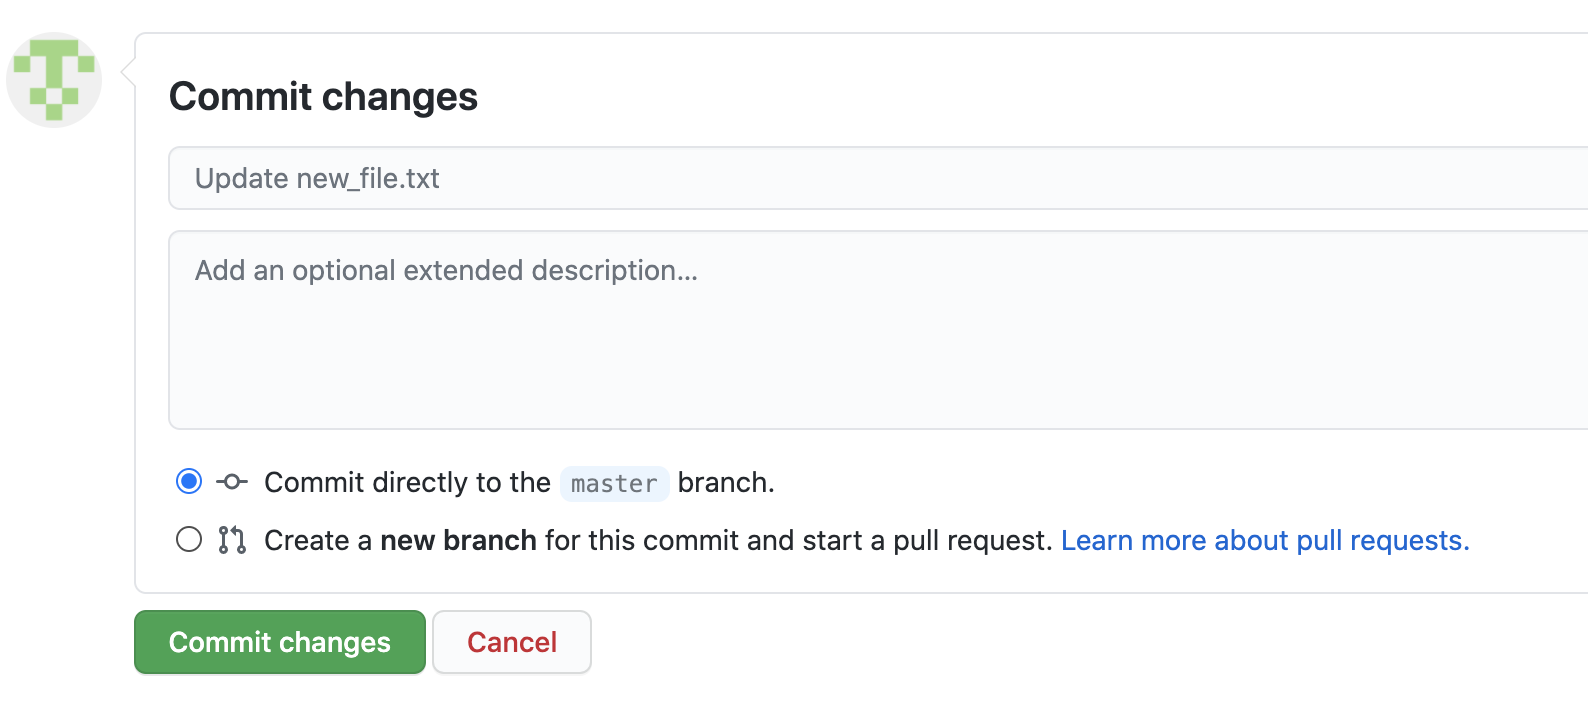Click the "Commit changes" form heading
This screenshot has width=1588, height=720.
tap(323, 97)
